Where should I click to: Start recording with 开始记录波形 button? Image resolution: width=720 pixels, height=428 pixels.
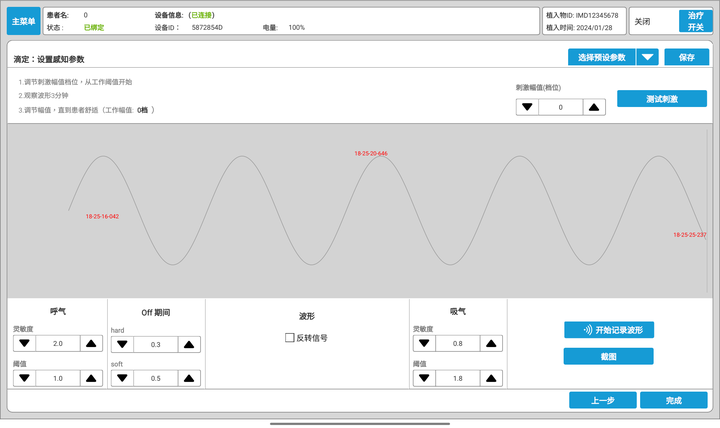[x=608, y=330]
